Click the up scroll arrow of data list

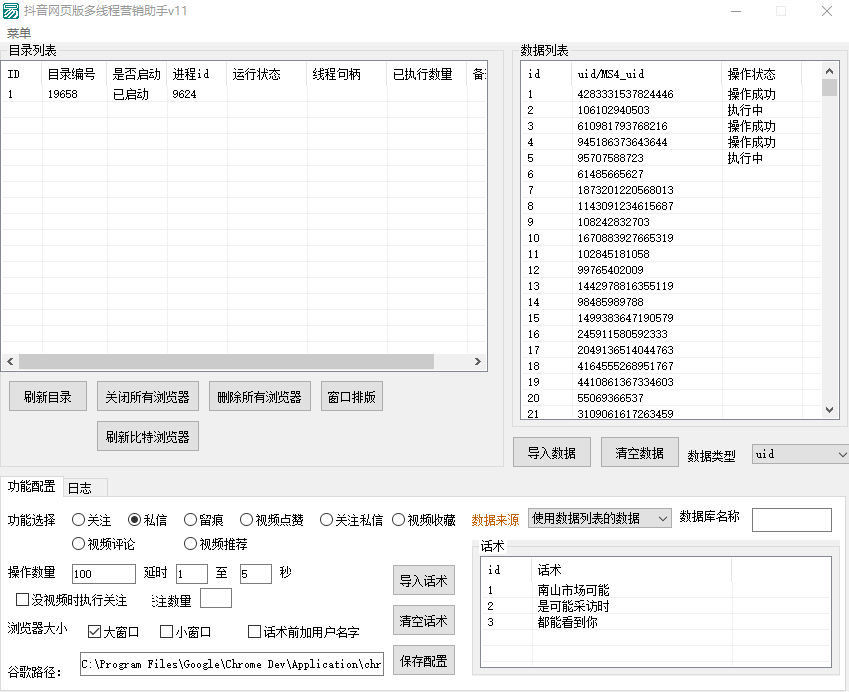coord(829,71)
